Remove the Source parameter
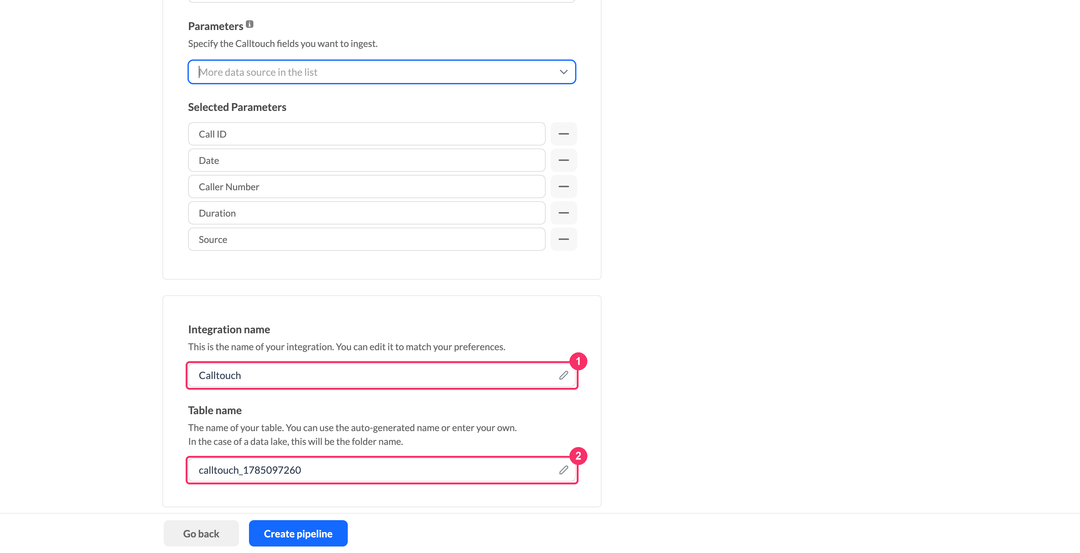Image resolution: width=1080 pixels, height=553 pixels. pos(563,240)
